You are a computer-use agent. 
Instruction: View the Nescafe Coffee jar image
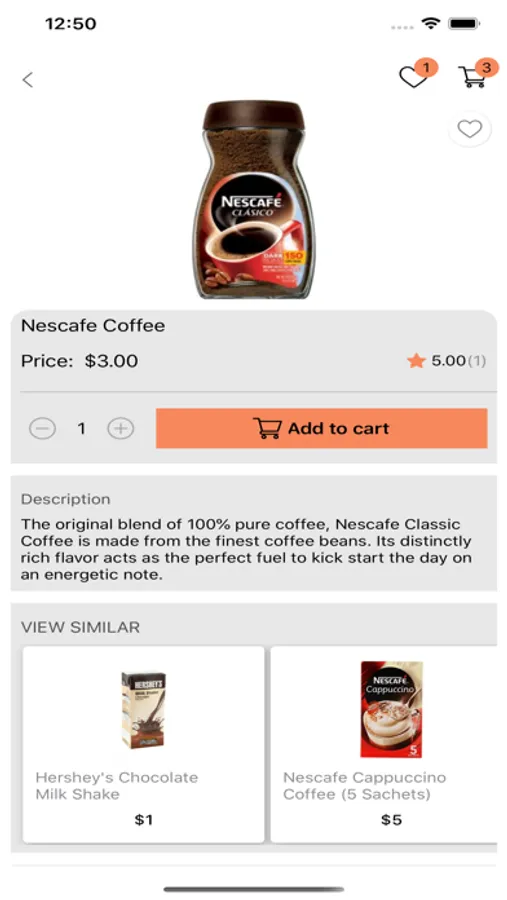[253, 200]
